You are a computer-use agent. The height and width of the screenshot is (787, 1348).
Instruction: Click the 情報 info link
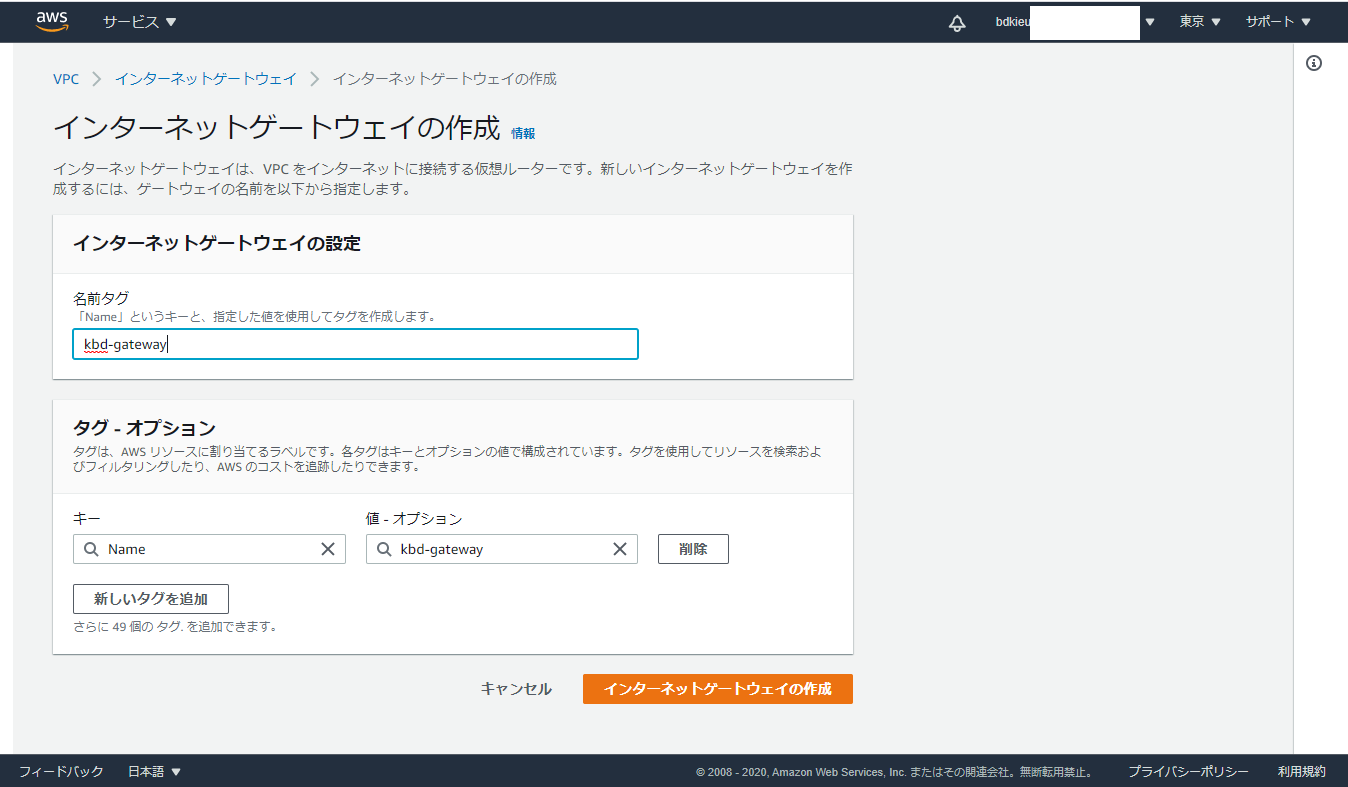(523, 133)
